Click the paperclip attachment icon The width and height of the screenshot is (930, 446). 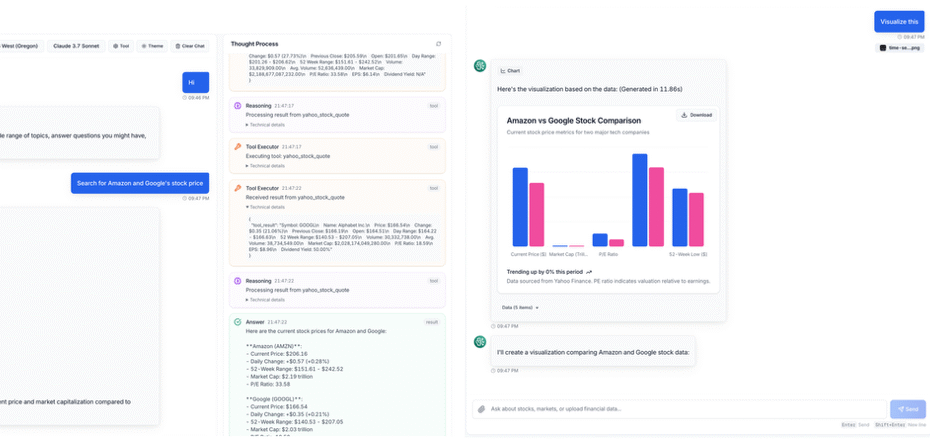pos(482,409)
